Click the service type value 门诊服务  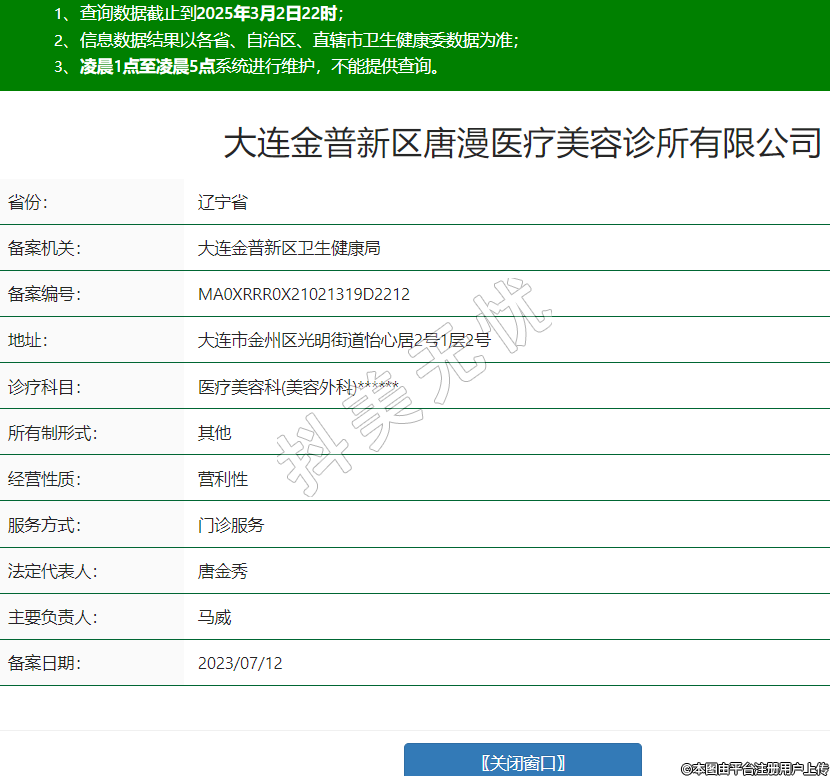[x=231, y=525]
